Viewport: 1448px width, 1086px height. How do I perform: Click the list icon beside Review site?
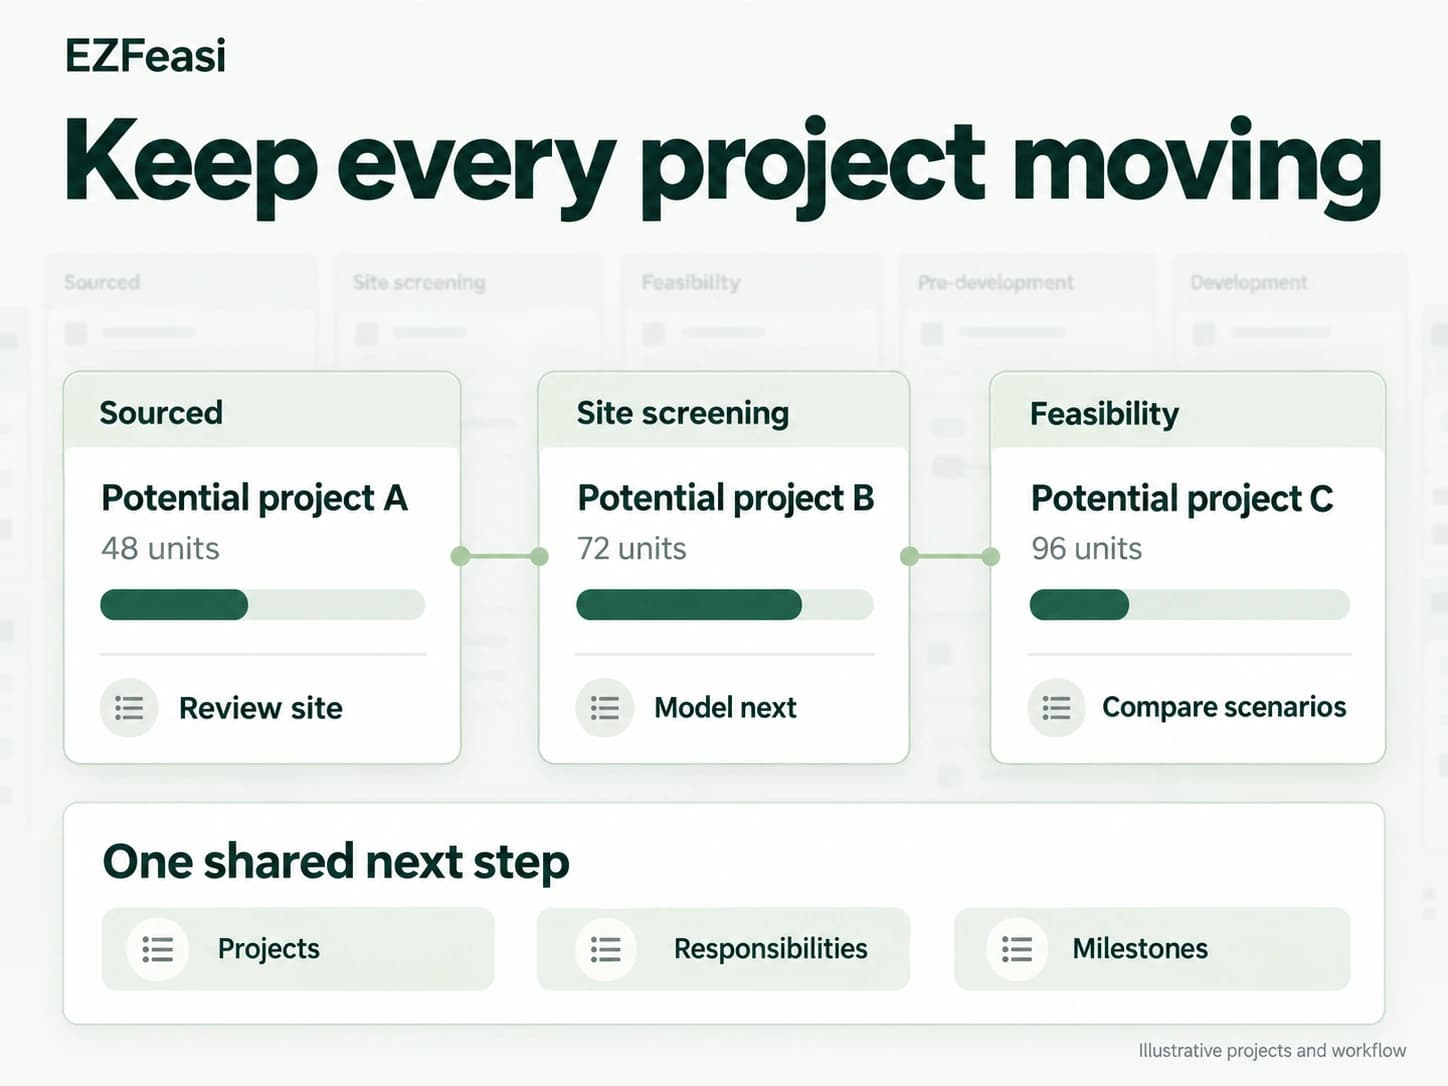(129, 708)
